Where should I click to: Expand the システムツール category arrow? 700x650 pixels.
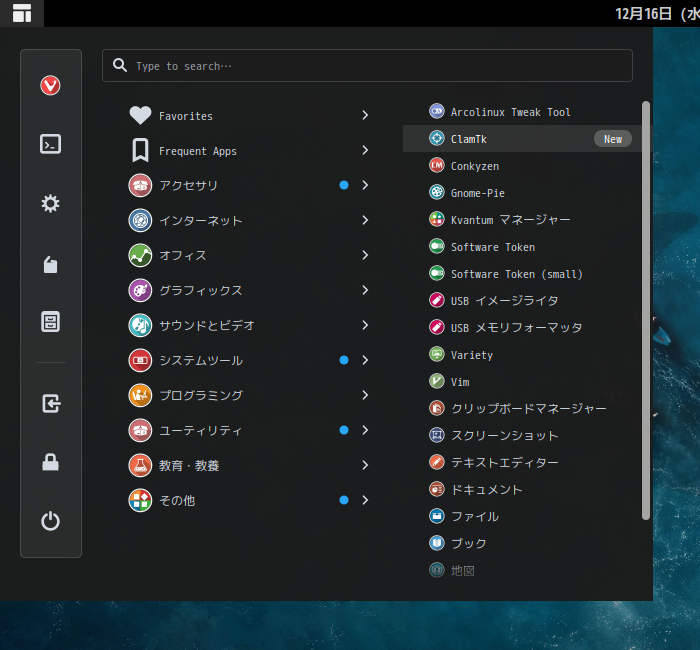365,360
